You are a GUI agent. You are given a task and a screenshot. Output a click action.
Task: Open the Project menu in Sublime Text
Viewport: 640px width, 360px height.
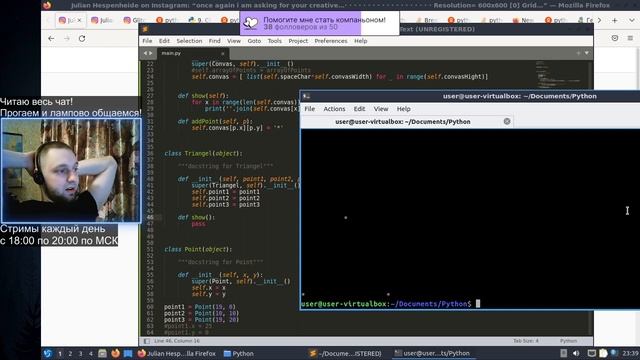[x=298, y=41]
